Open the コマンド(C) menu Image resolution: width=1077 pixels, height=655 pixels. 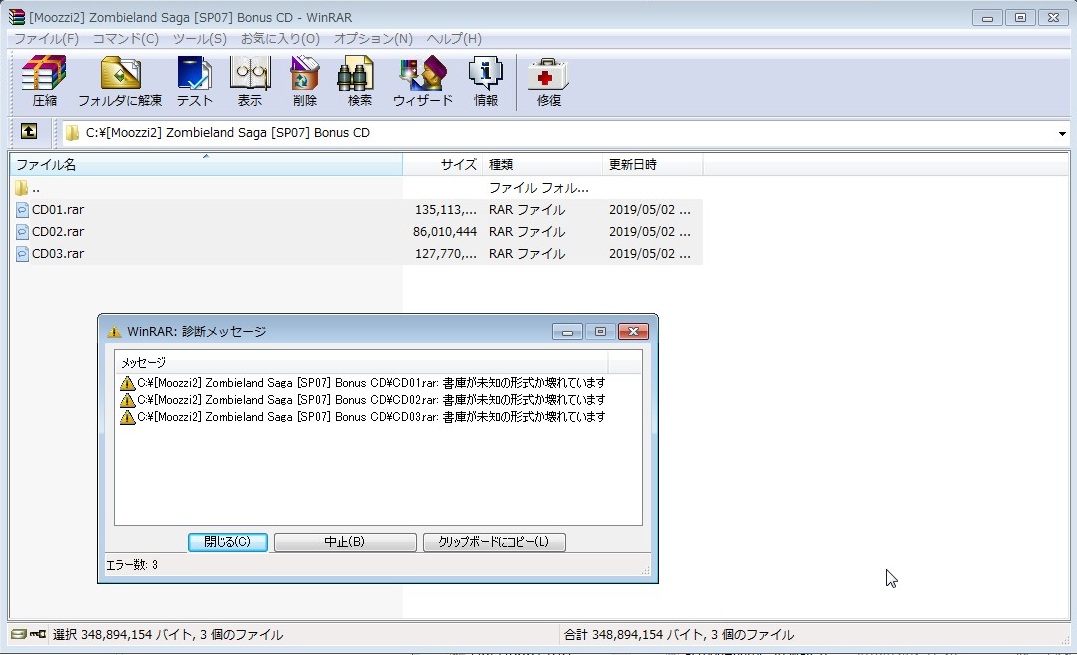pos(126,38)
